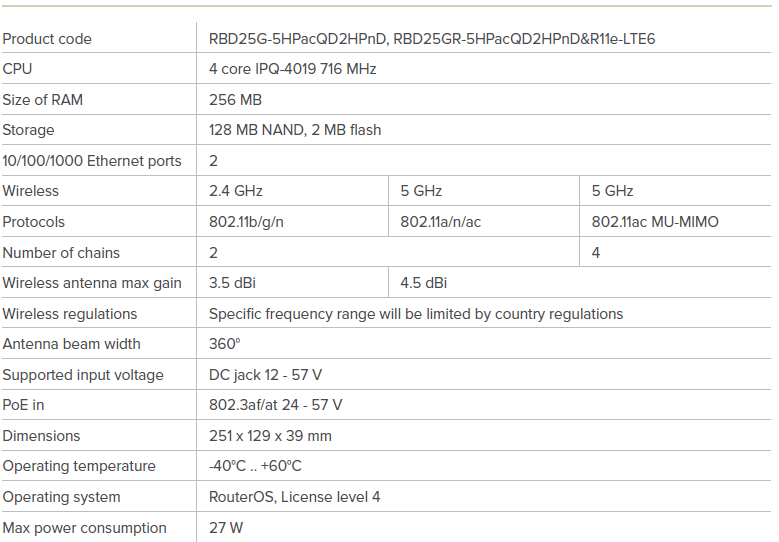
Task: Click the 2.4 GHz wireless cell
Action: [236, 191]
